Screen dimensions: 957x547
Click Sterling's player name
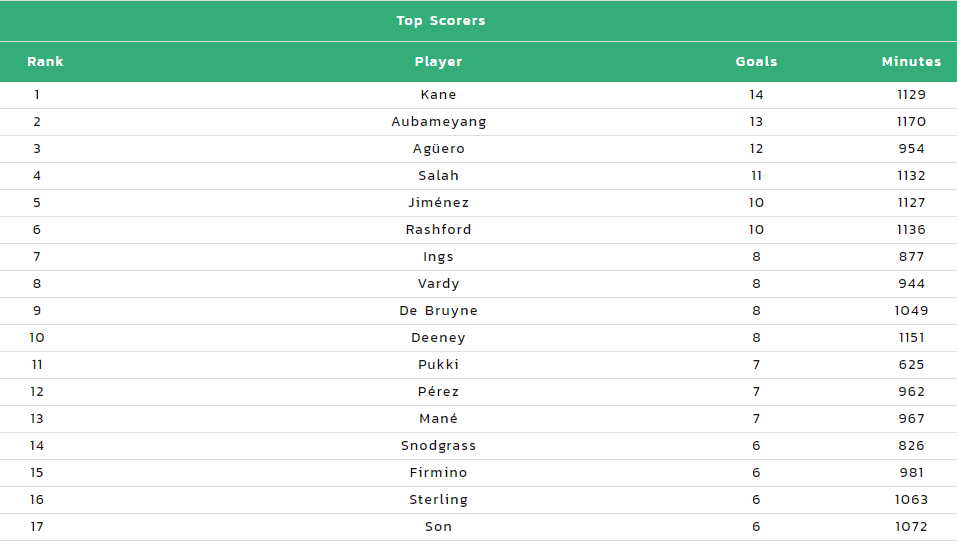tap(438, 500)
